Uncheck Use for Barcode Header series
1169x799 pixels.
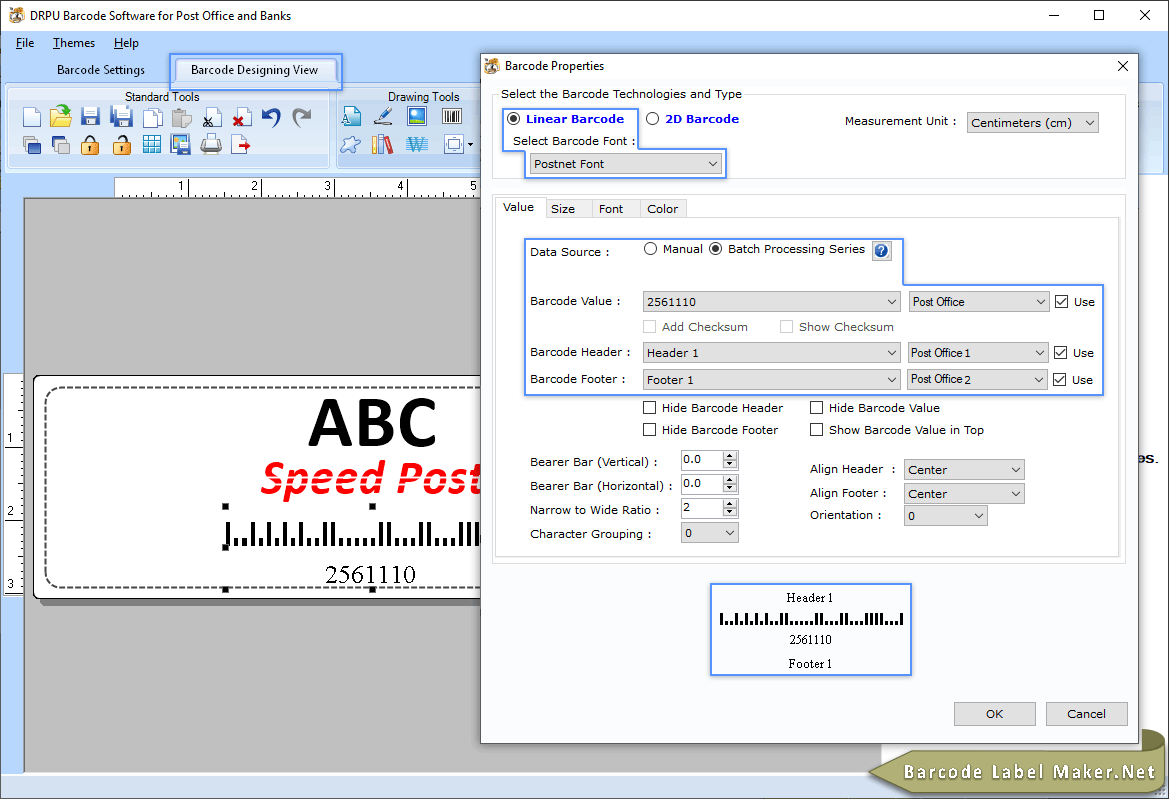point(1060,353)
